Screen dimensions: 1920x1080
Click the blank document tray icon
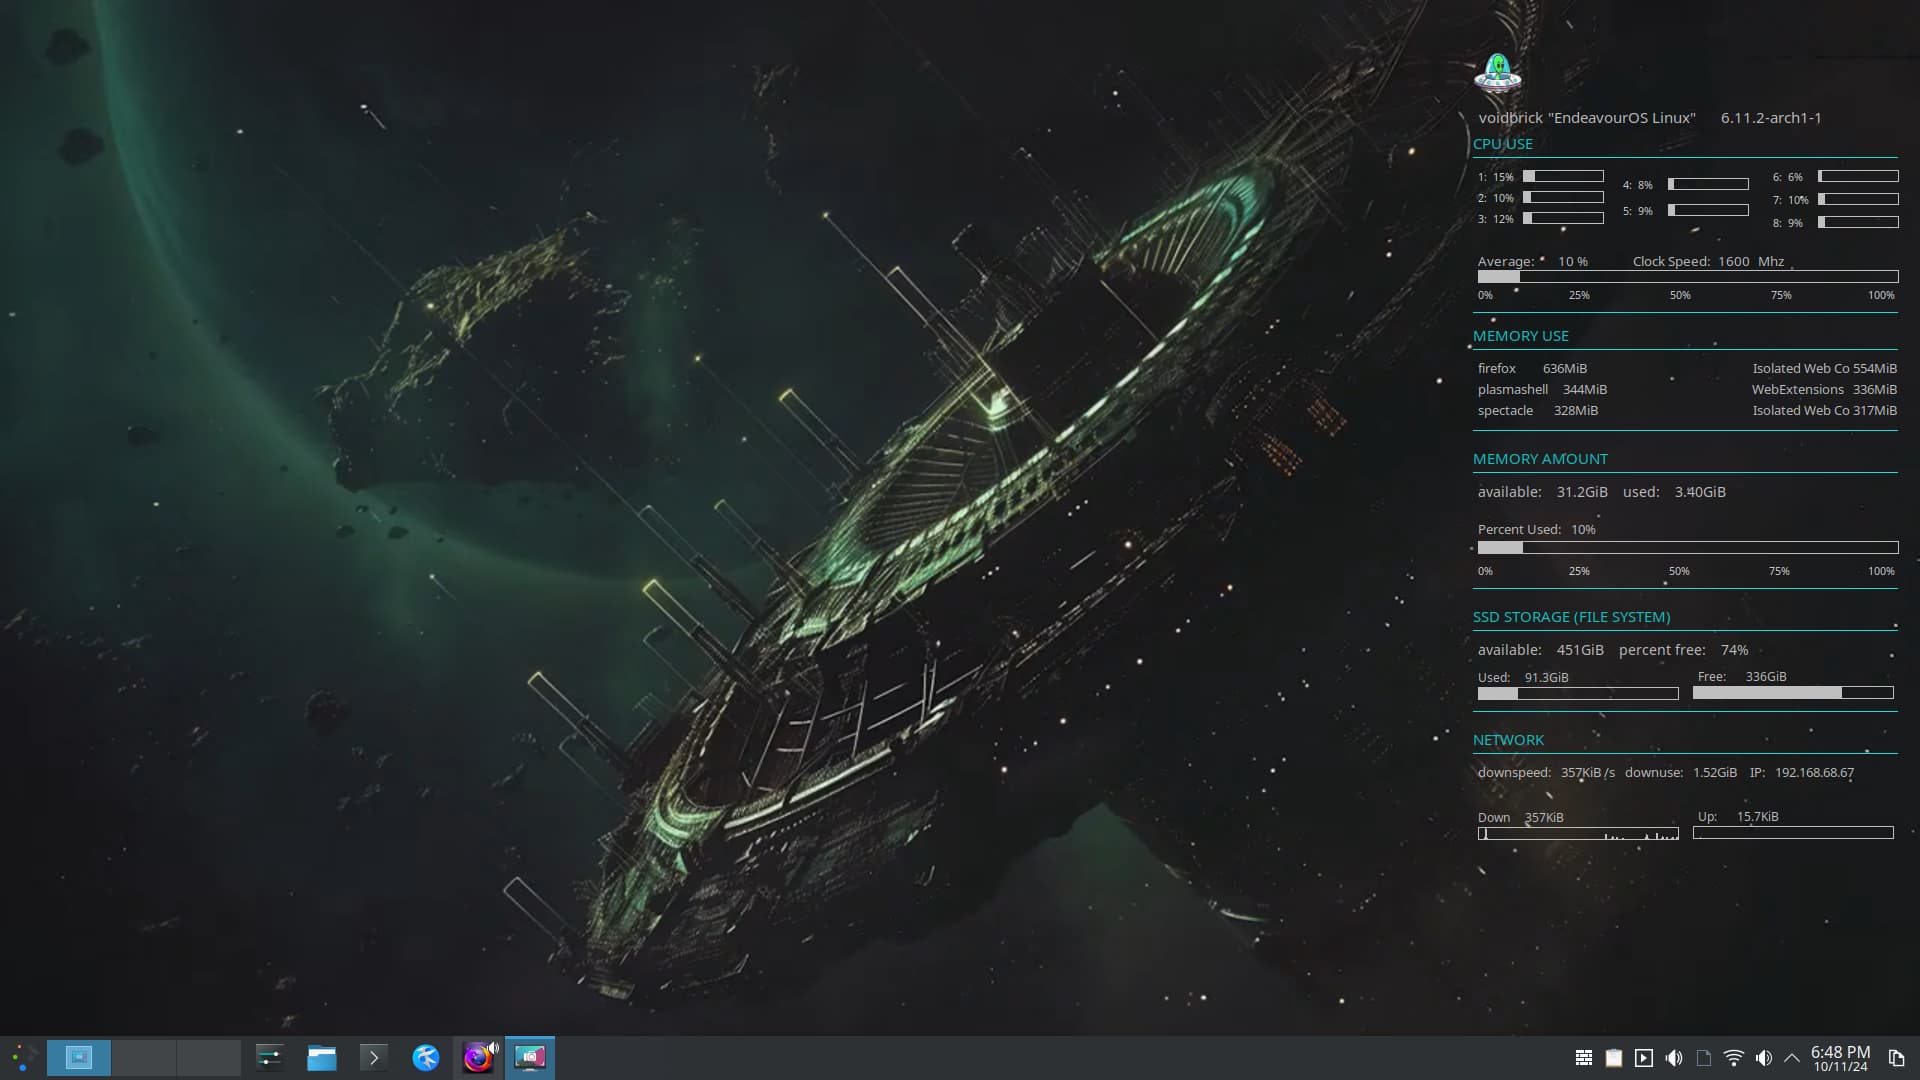(x=1704, y=1058)
